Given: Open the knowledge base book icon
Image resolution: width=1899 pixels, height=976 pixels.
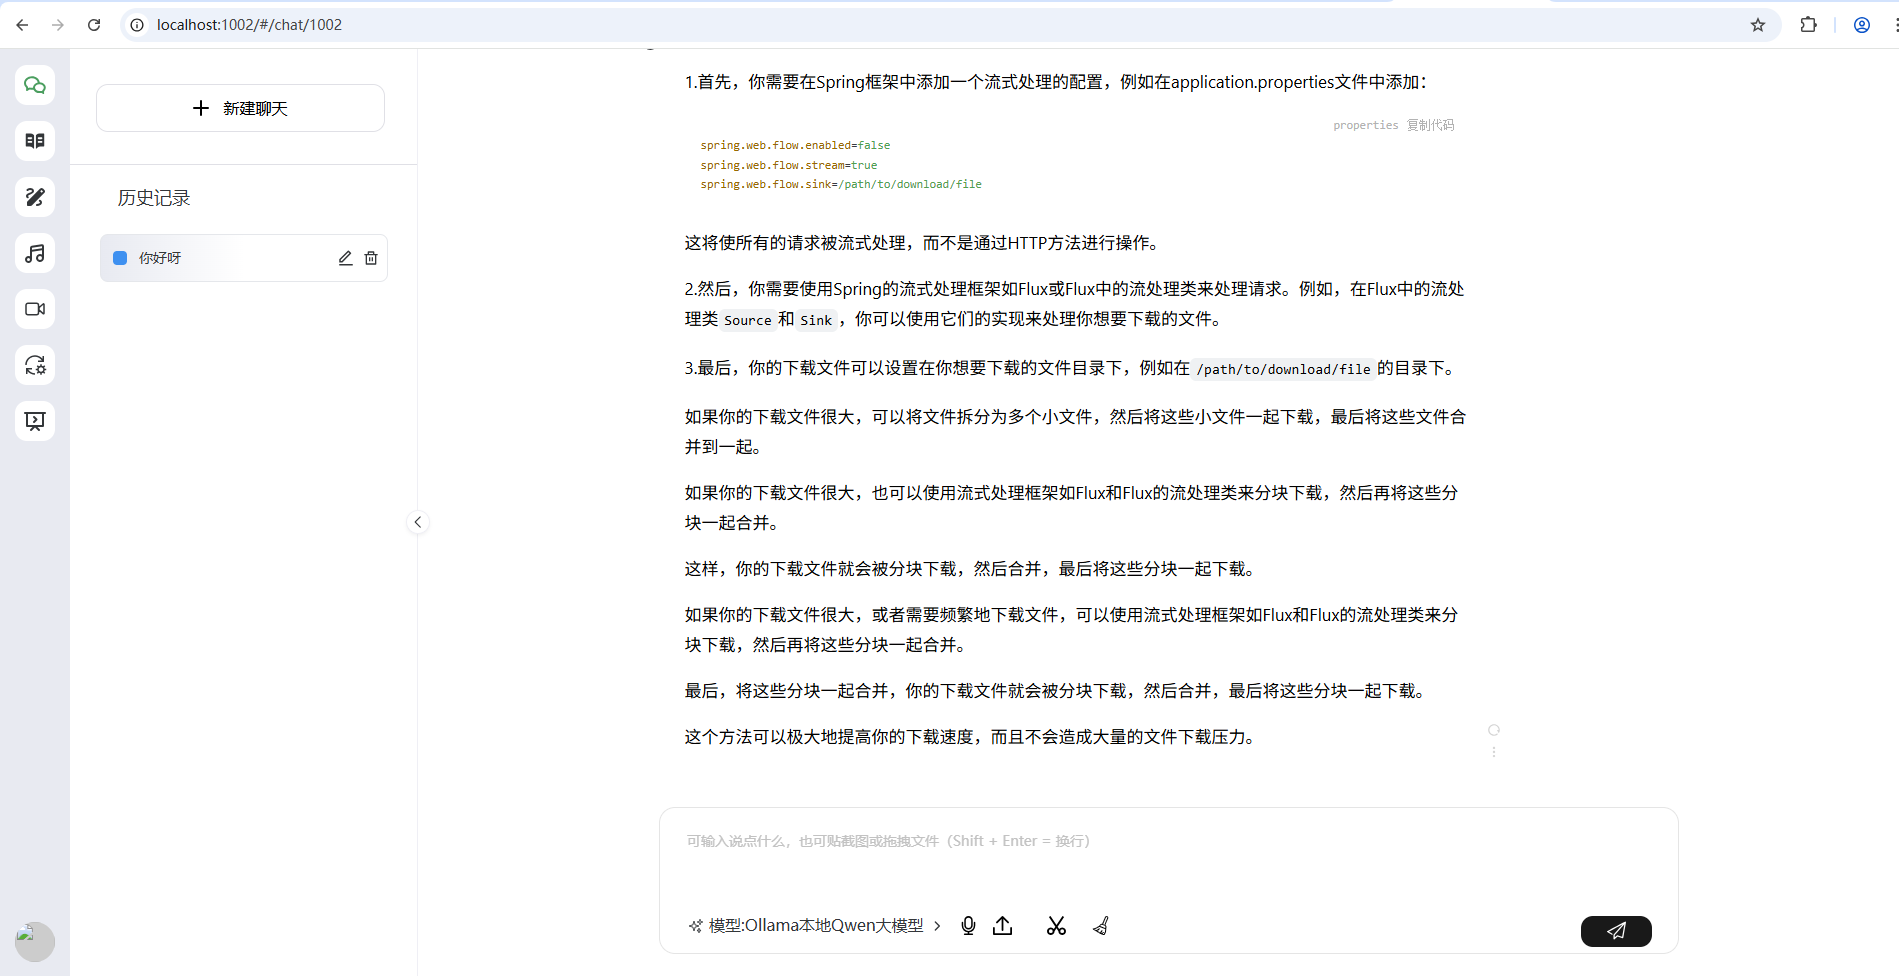Looking at the screenshot, I should point(35,141).
